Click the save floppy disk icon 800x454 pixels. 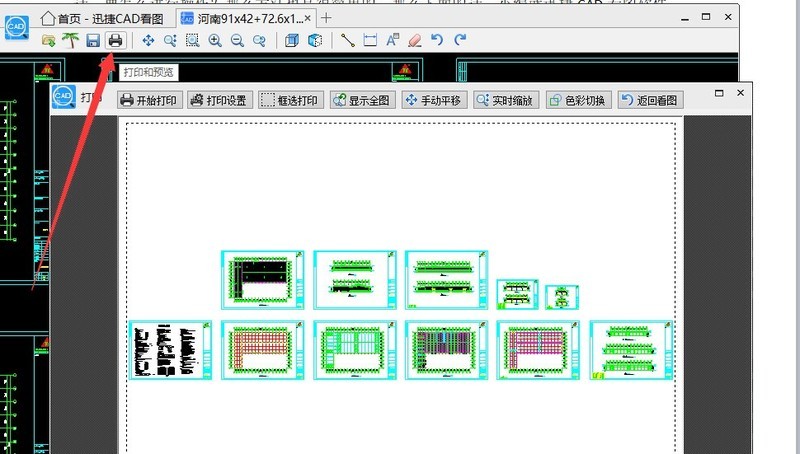[x=93, y=40]
